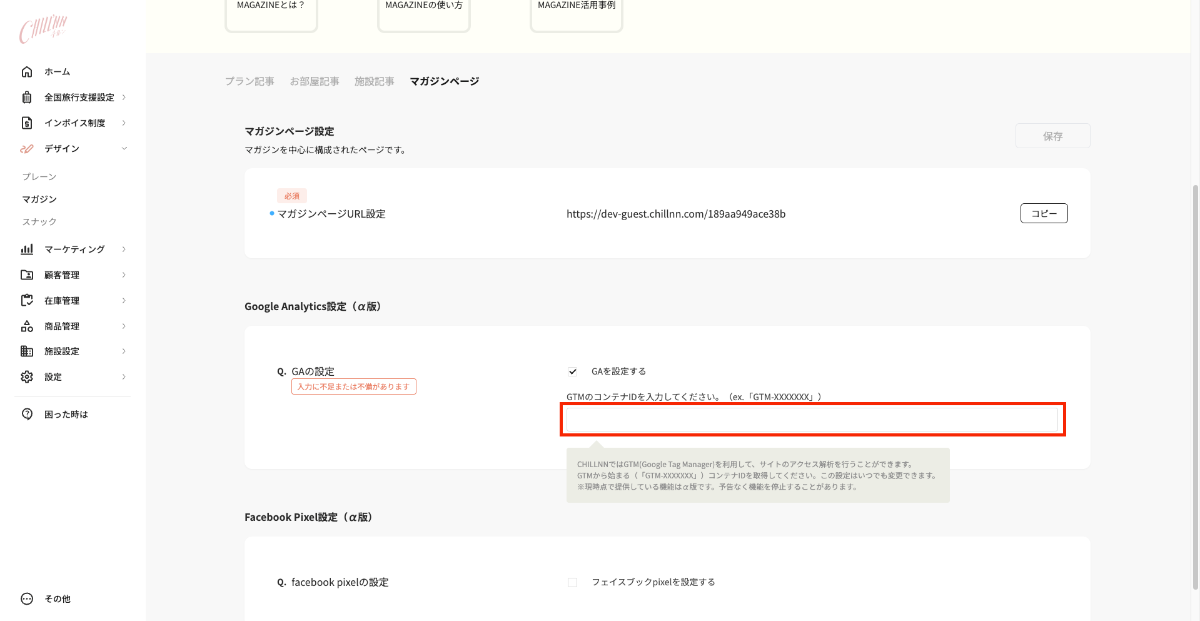The image size is (1200, 621).
Task: Switch to the プラン記事 tab
Action: pyautogui.click(x=249, y=81)
